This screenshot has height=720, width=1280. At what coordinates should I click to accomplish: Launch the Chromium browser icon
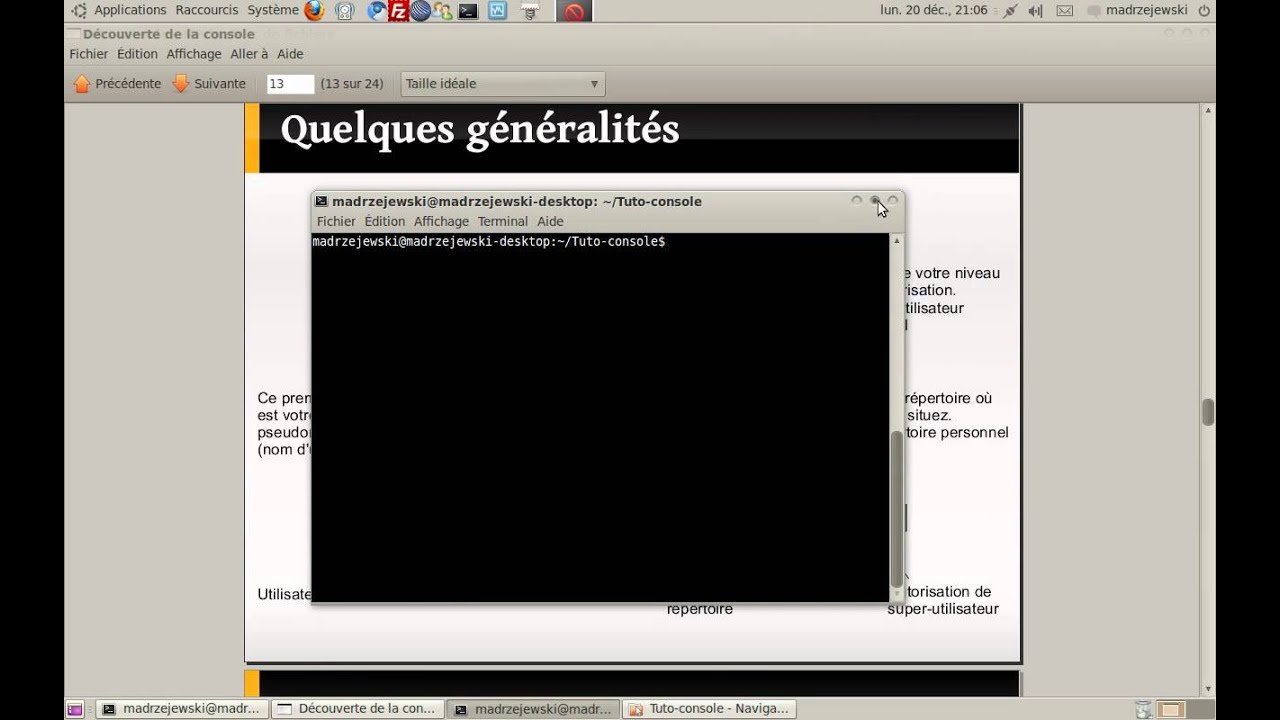(376, 11)
